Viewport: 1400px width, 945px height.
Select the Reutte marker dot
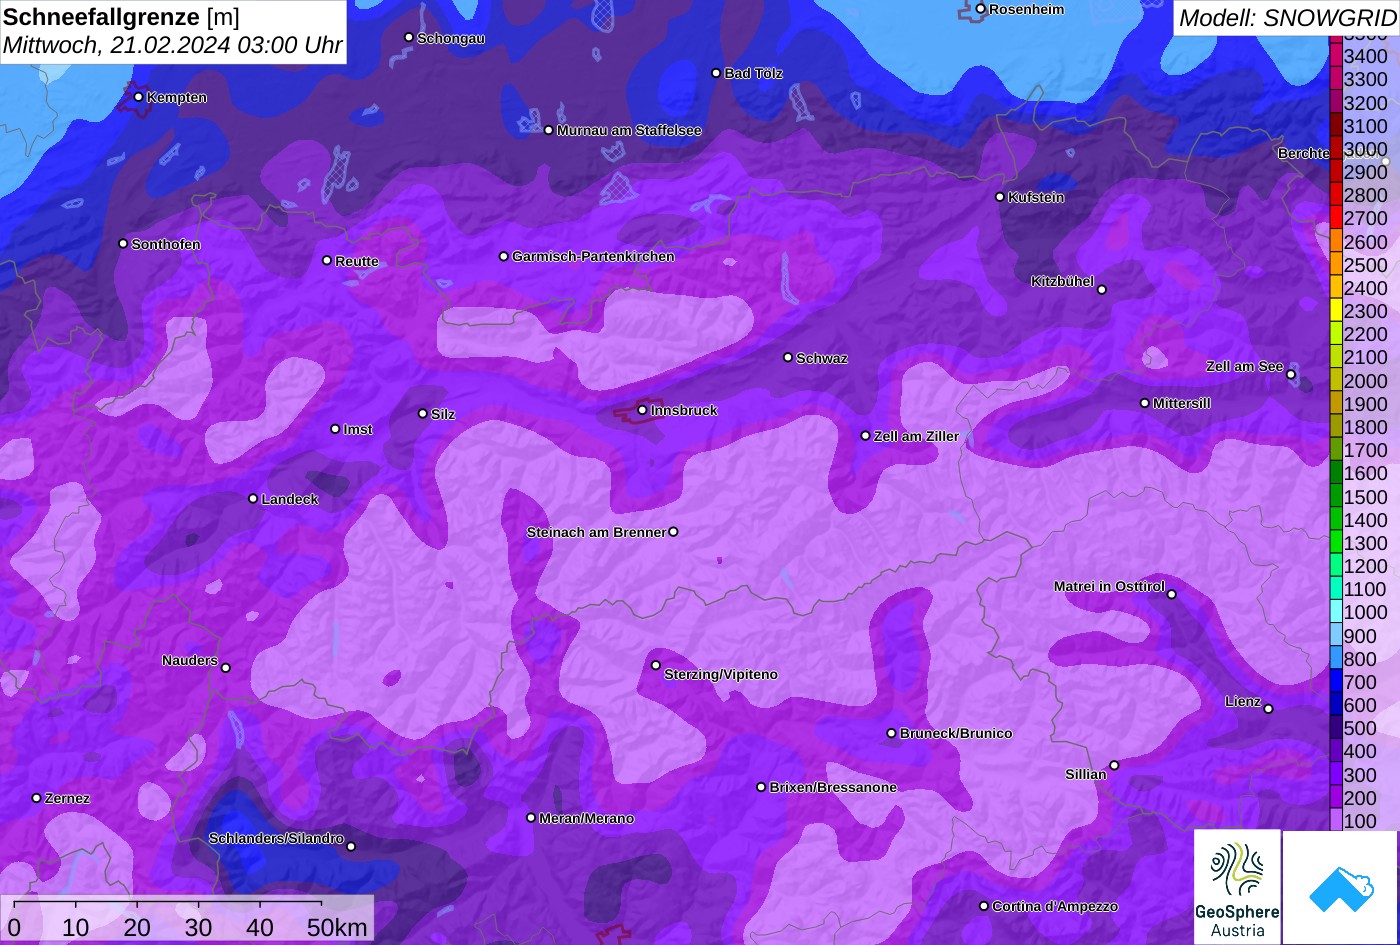coord(327,260)
